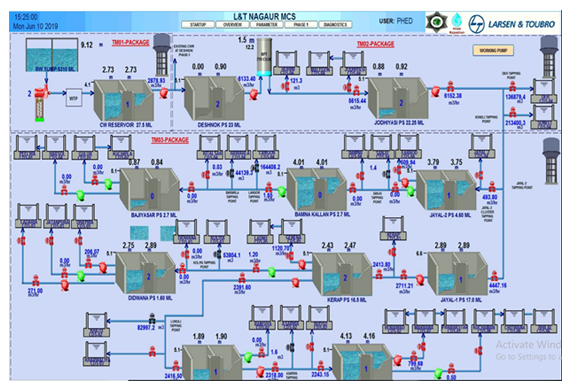Open the PARAMETER page
This screenshot has height=390, width=570.
(x=266, y=24)
